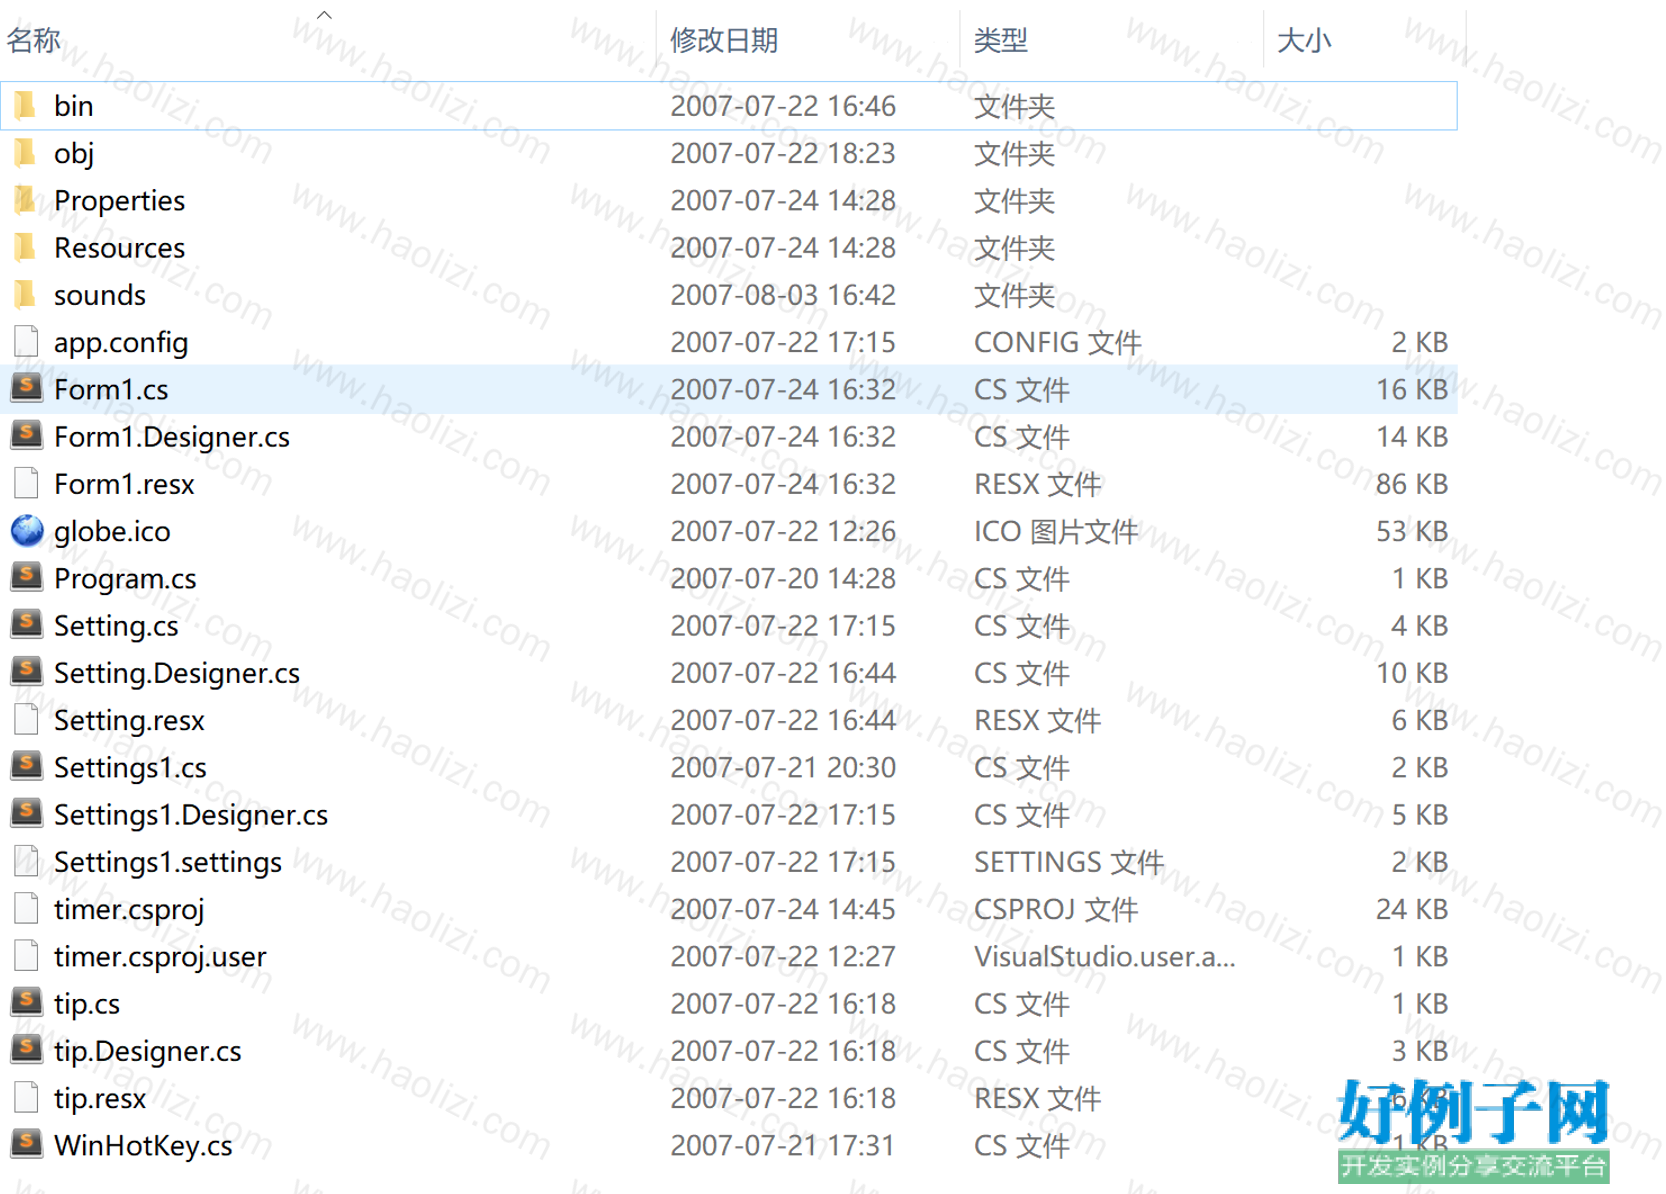Click the Form1.resx file icon
Image resolution: width=1666 pixels, height=1194 pixels.
[x=26, y=484]
